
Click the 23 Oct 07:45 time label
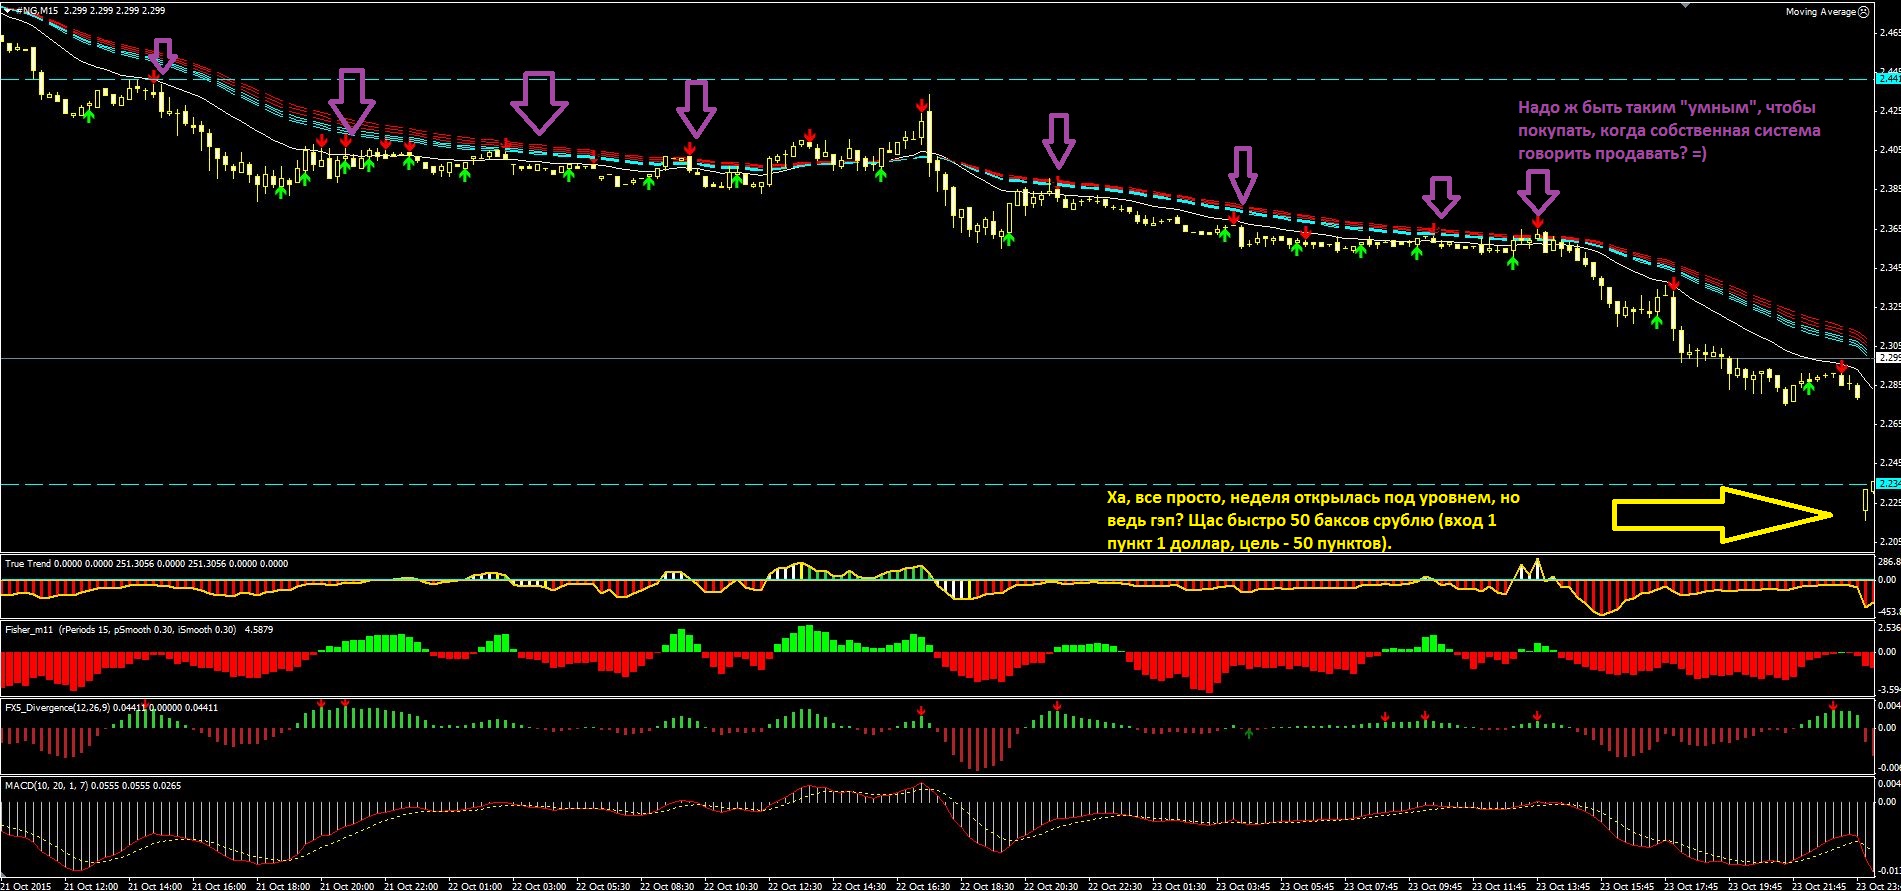tap(1372, 886)
